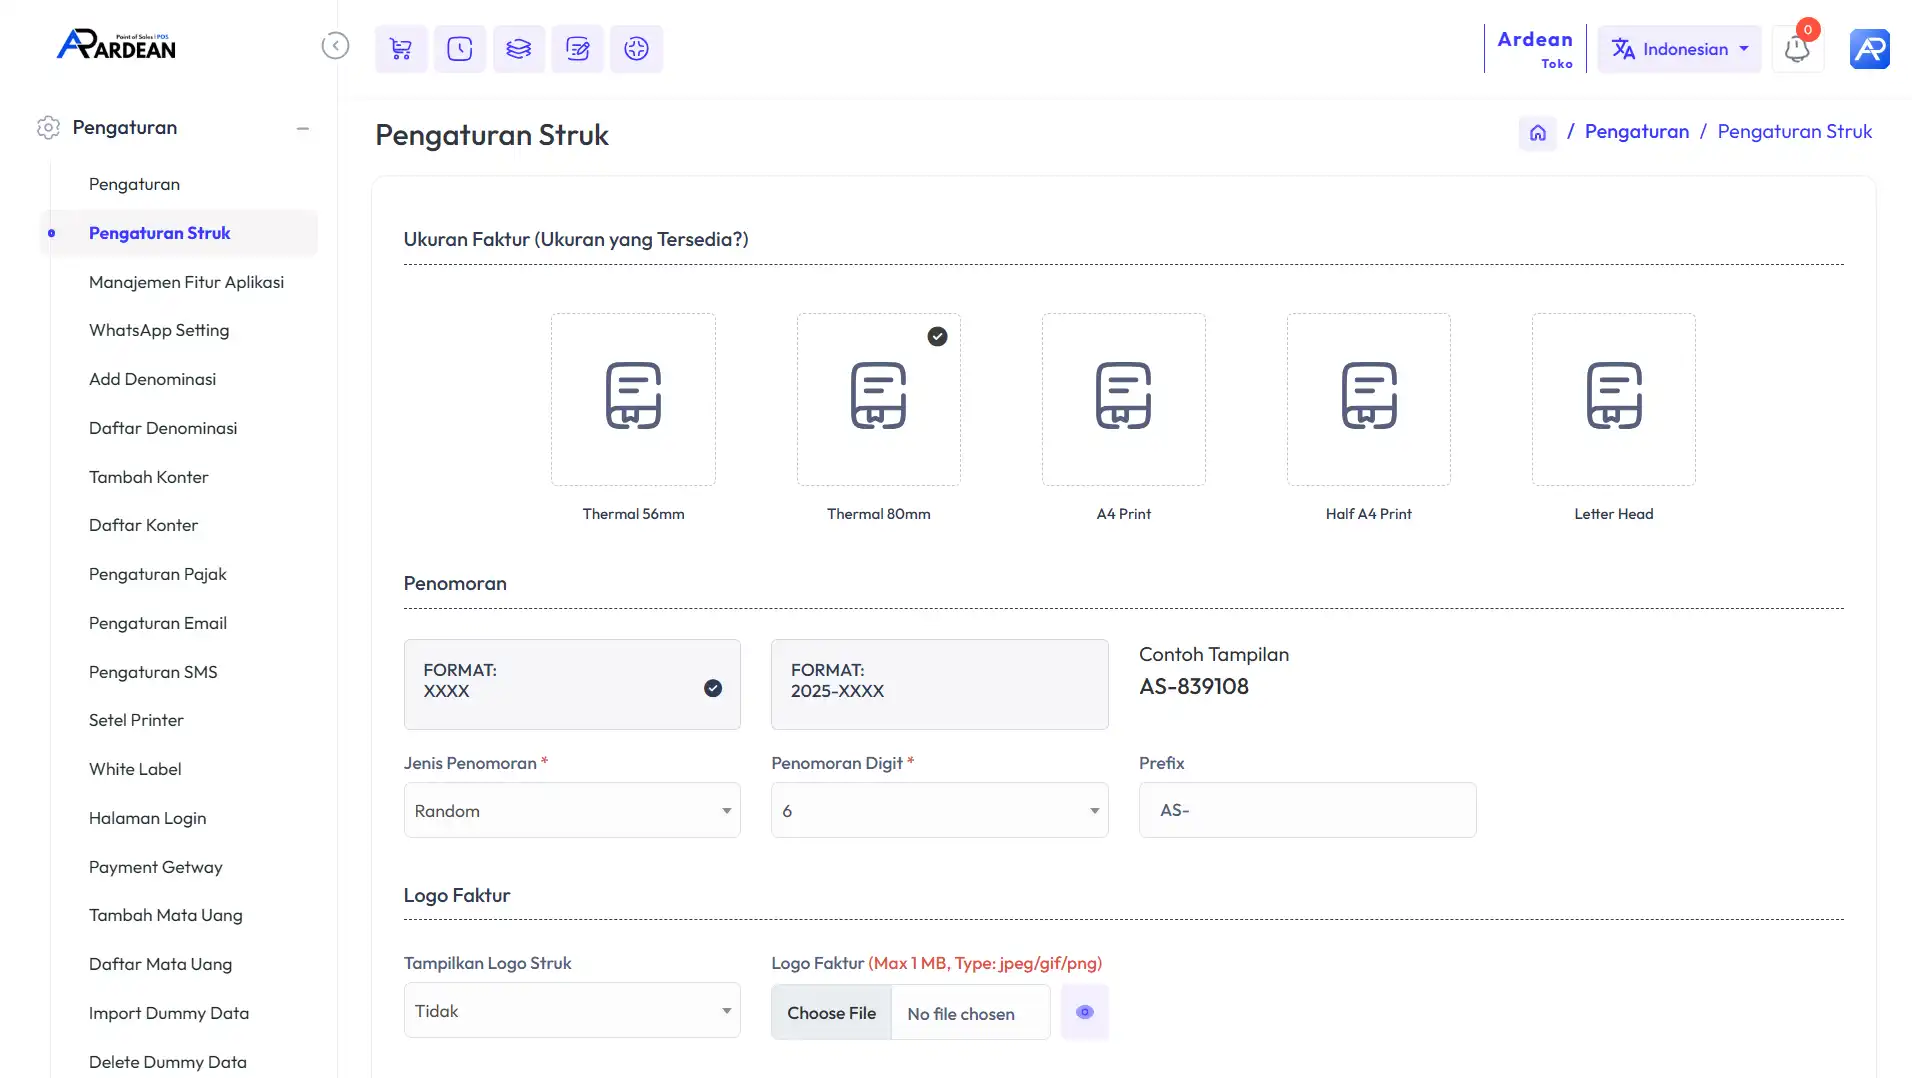The height and width of the screenshot is (1078, 1912).
Task: Preview the logo faktur with the eye icon
Action: 1084,1012
